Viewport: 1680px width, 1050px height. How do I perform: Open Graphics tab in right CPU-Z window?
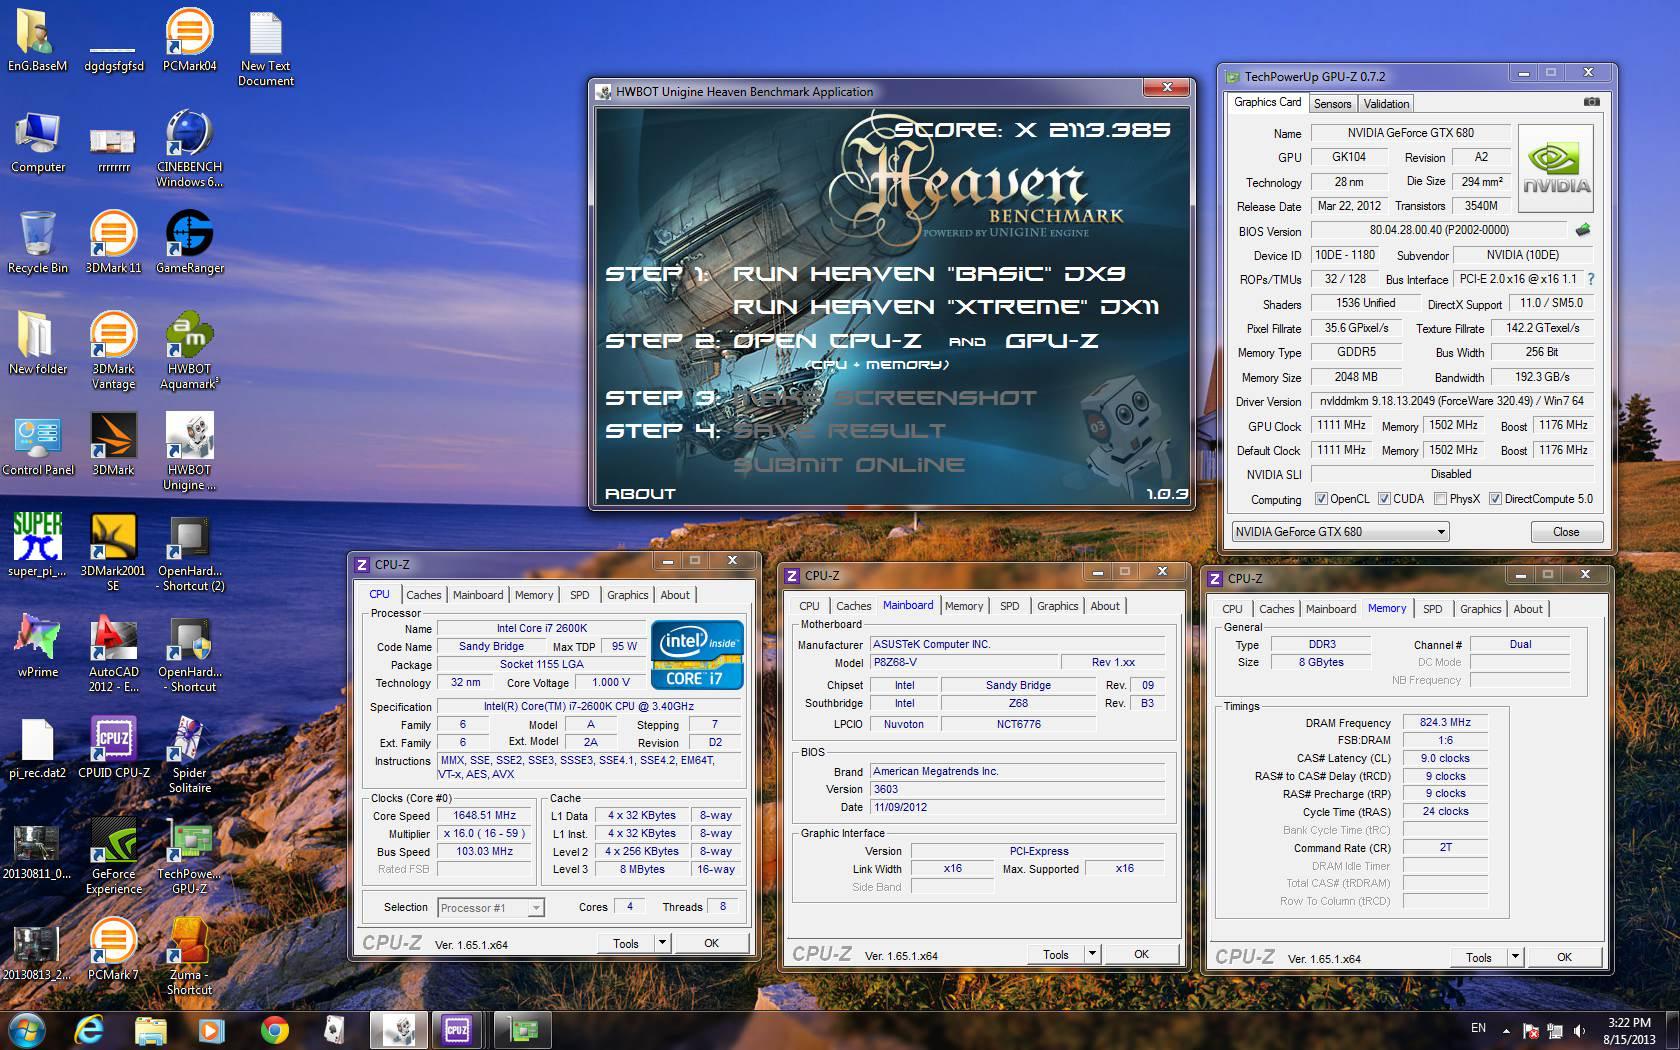[1480, 609]
